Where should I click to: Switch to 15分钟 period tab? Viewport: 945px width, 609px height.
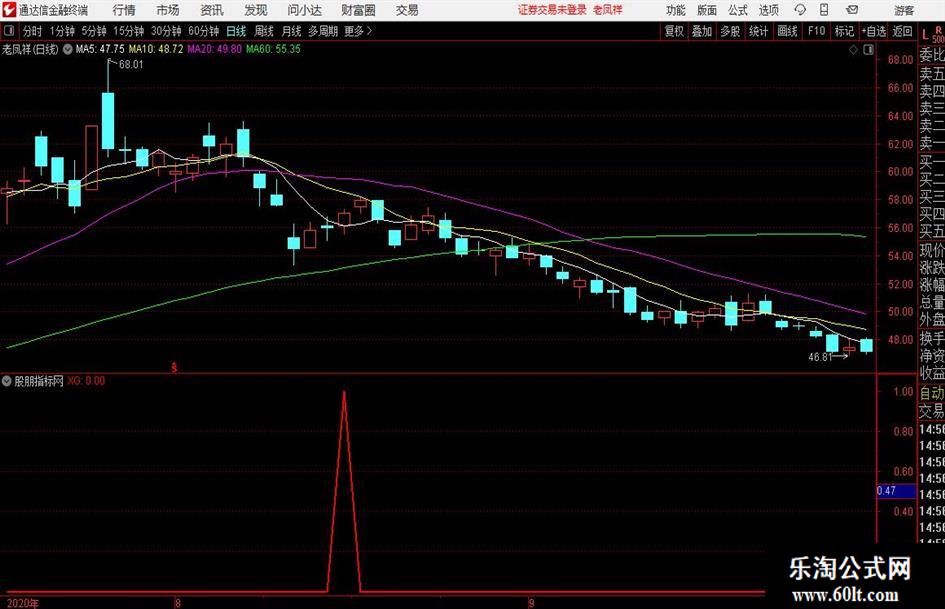coord(129,31)
